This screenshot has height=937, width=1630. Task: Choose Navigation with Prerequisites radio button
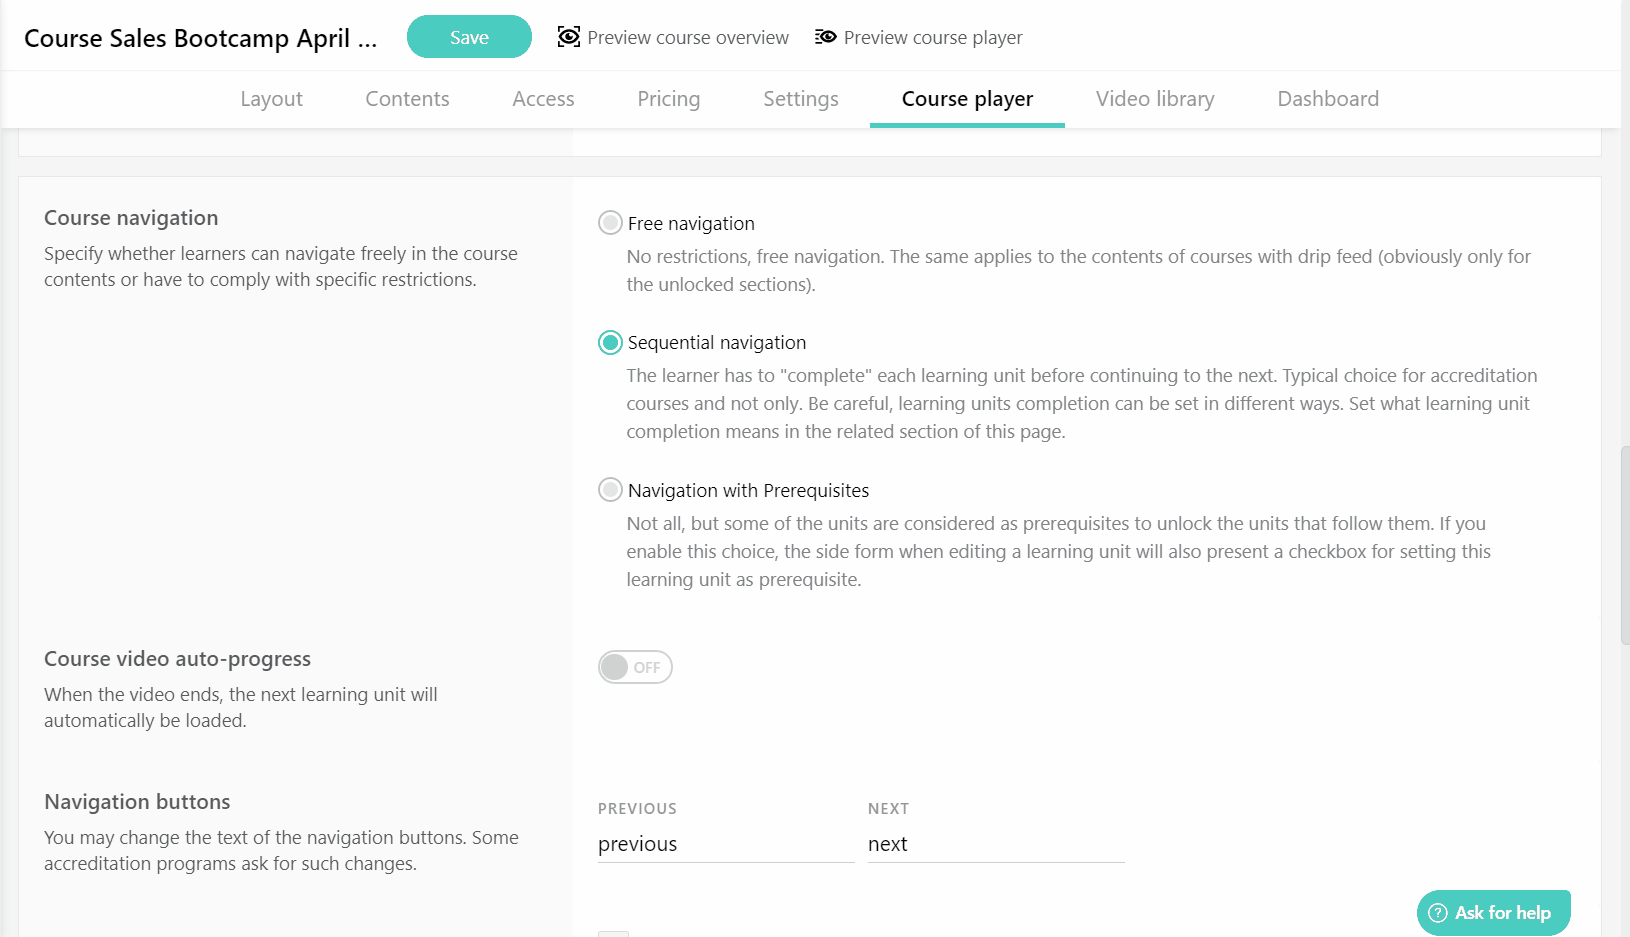pos(610,490)
